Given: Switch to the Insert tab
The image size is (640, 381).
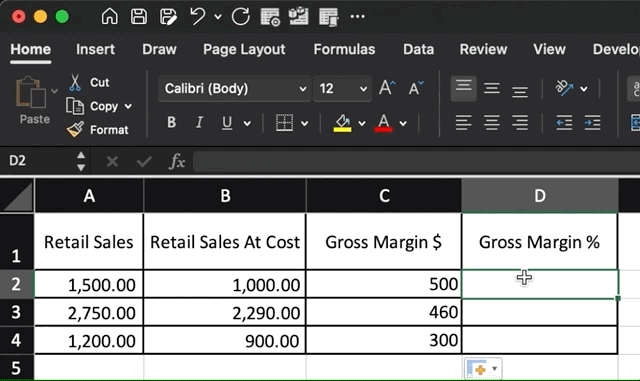Looking at the screenshot, I should click(x=95, y=49).
